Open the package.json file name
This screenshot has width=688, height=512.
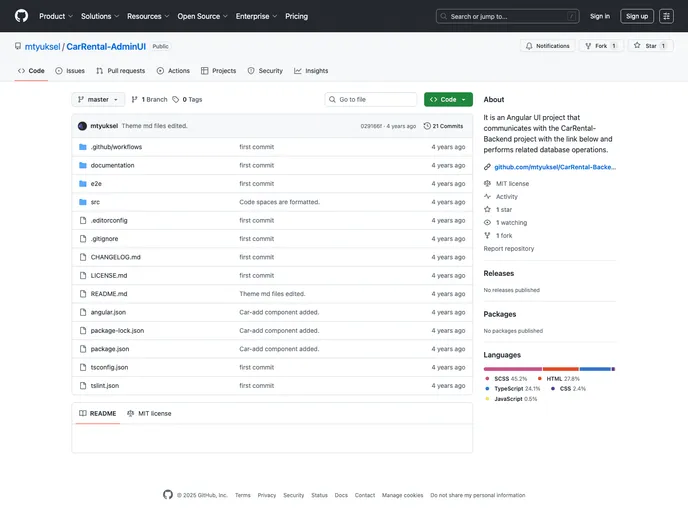tap(110, 349)
